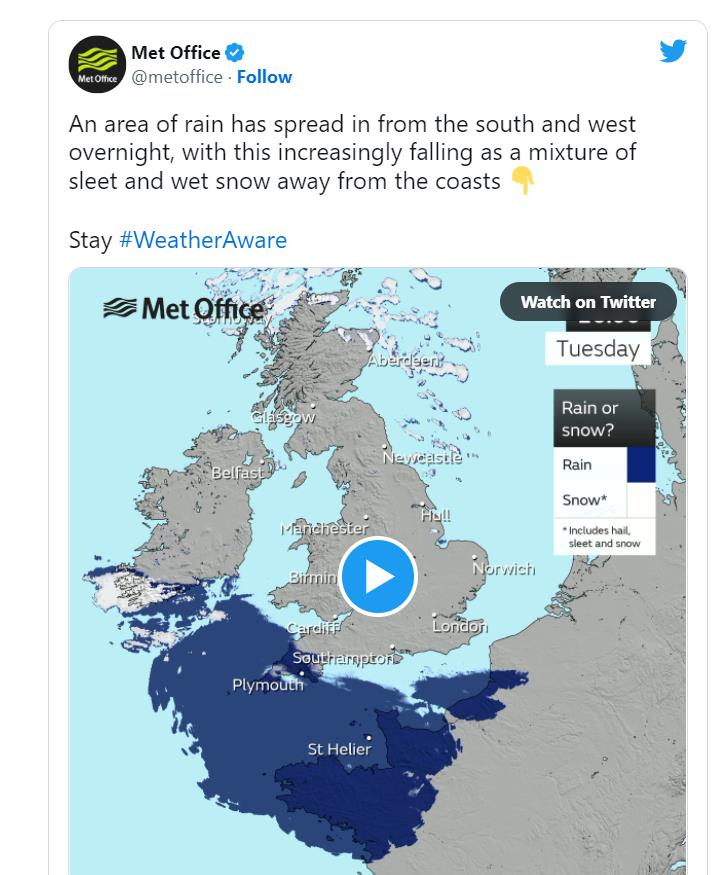Click the Rain or snow? legend header
Image resolution: width=720 pixels, height=875 pixels.
pyautogui.click(x=604, y=419)
